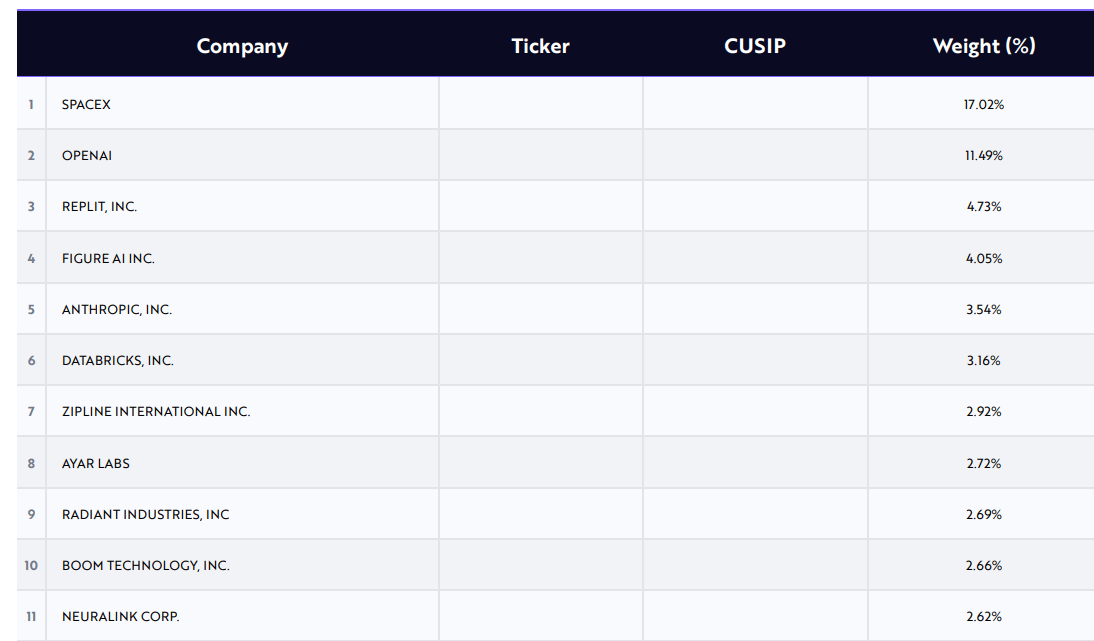
Task: Click the Company column header
Action: pyautogui.click(x=242, y=46)
